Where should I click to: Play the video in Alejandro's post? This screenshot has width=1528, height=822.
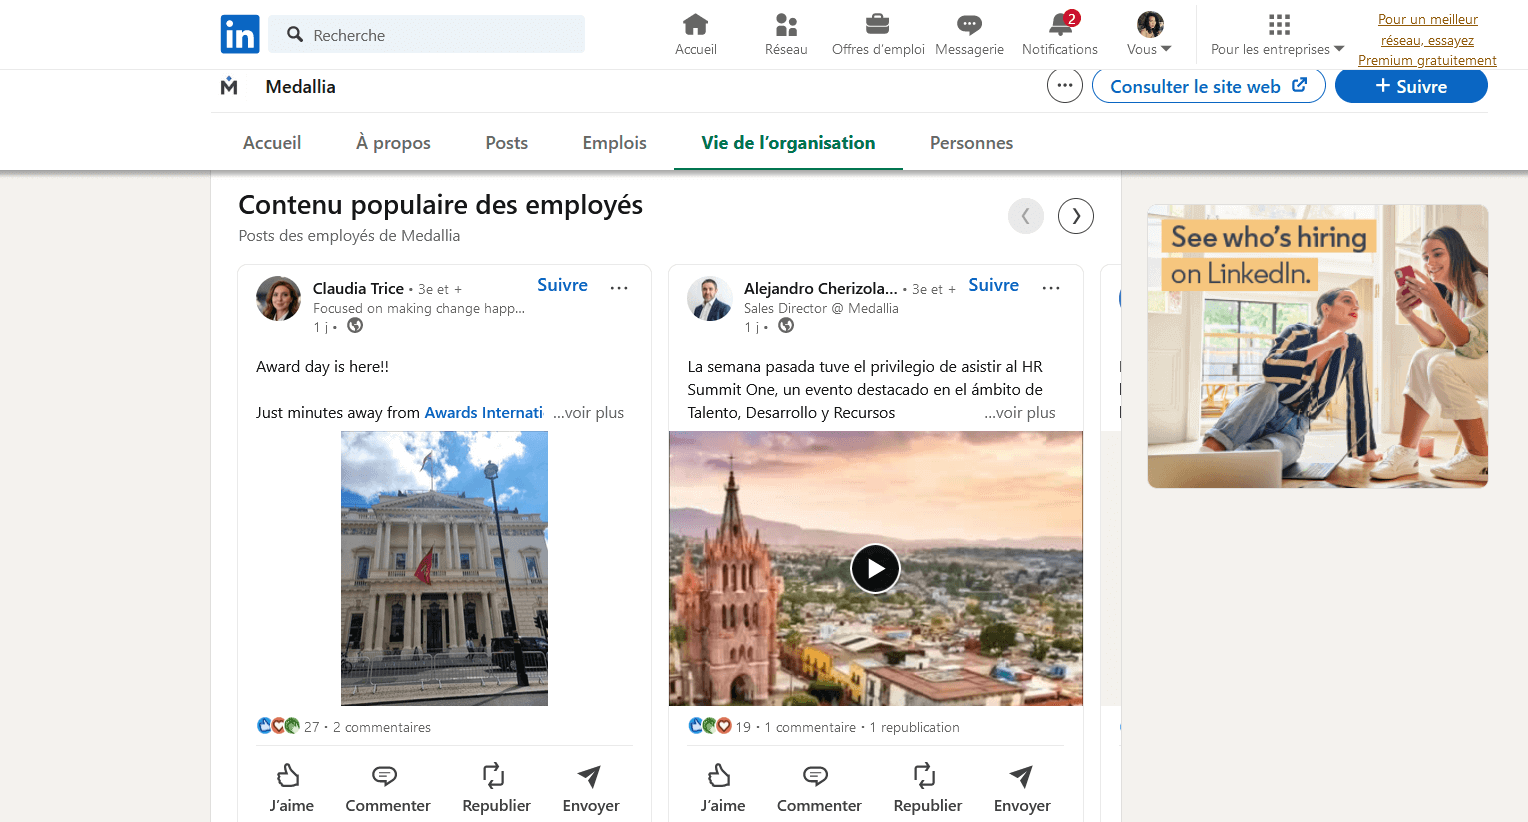[875, 568]
